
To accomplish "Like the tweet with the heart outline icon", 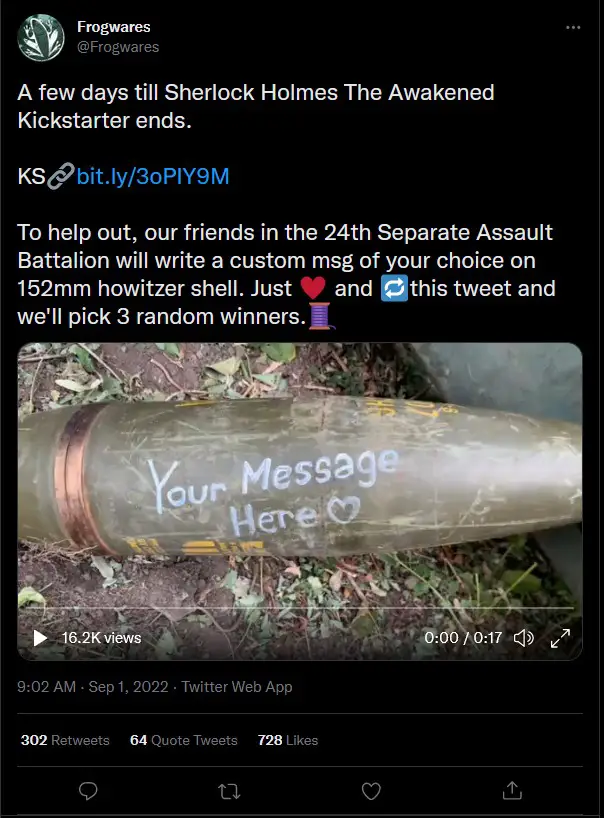I will coord(371,791).
